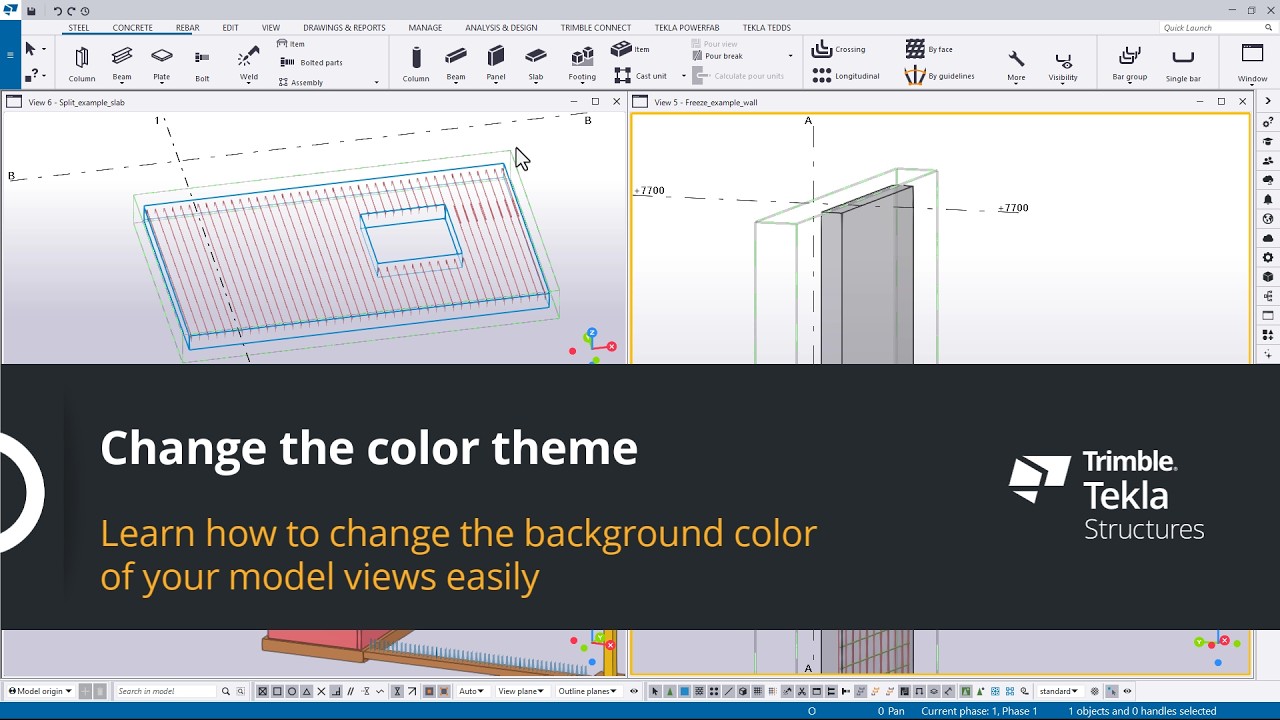Click the Cast unit button

(x=640, y=76)
